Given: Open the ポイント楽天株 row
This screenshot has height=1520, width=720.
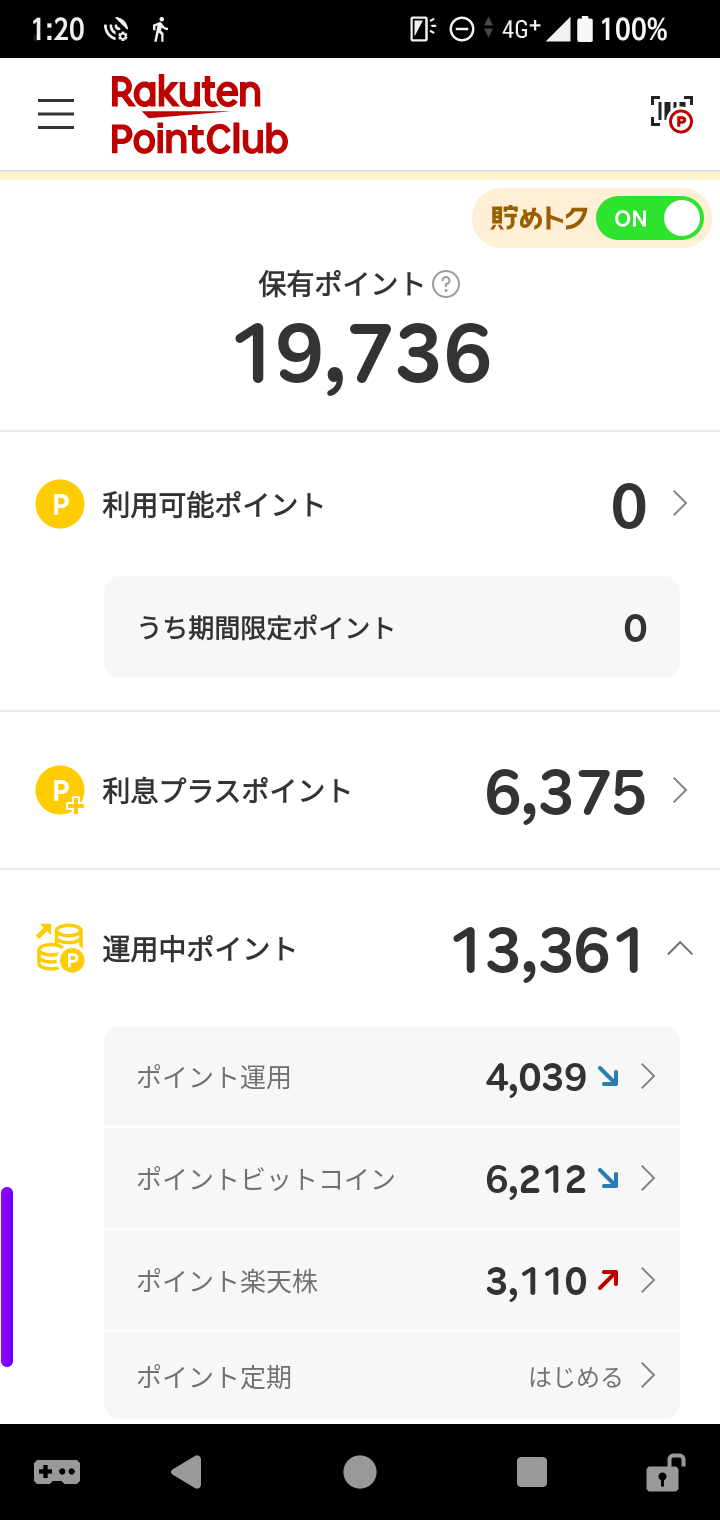Looking at the screenshot, I should click(392, 1281).
